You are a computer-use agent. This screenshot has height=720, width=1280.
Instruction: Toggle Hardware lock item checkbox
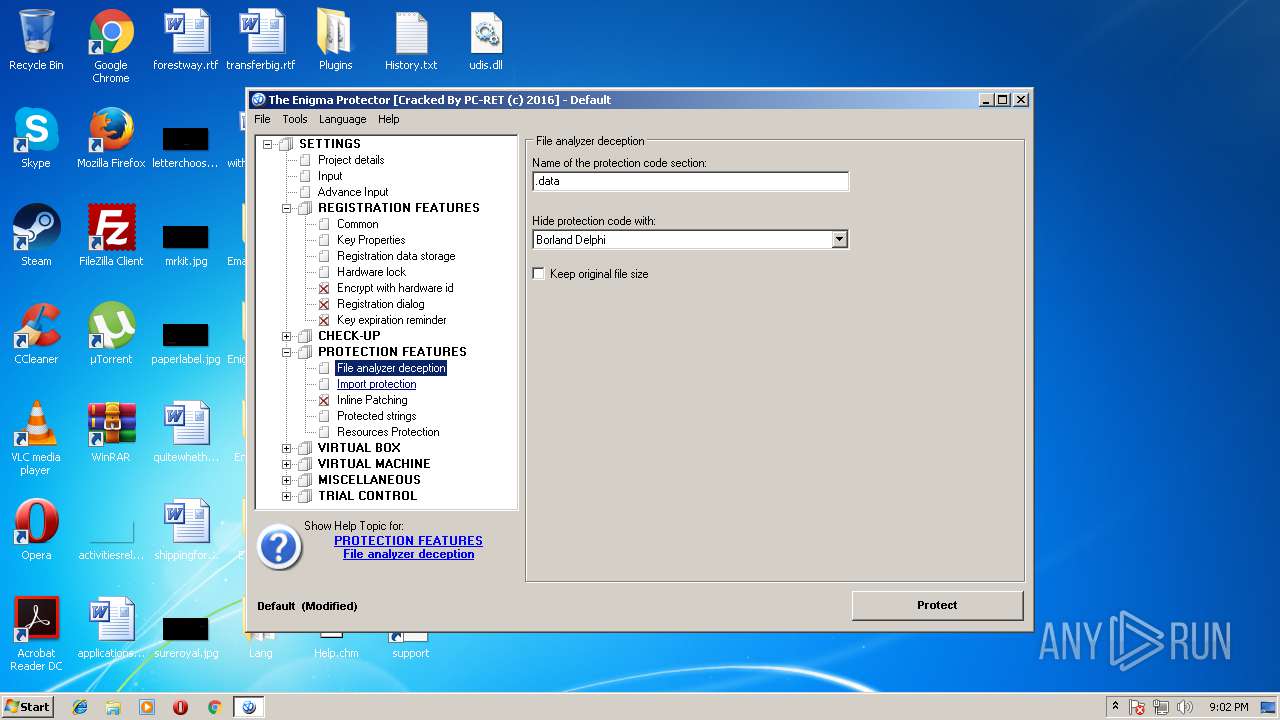[323, 272]
